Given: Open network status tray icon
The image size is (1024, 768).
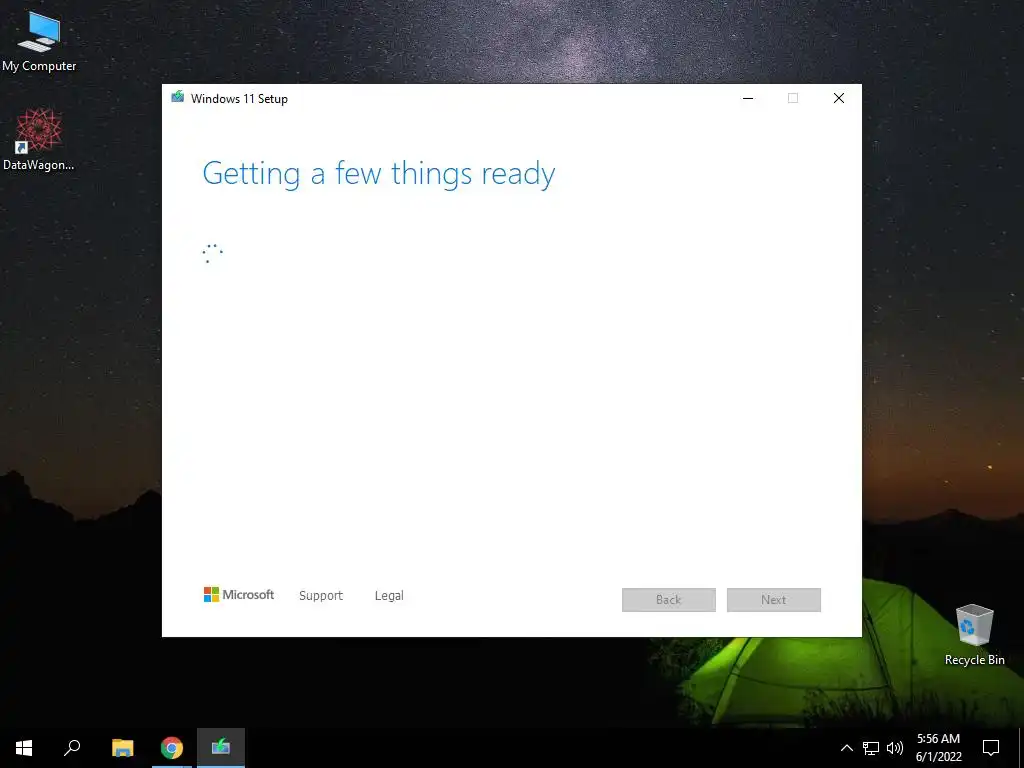Looking at the screenshot, I should pos(871,748).
